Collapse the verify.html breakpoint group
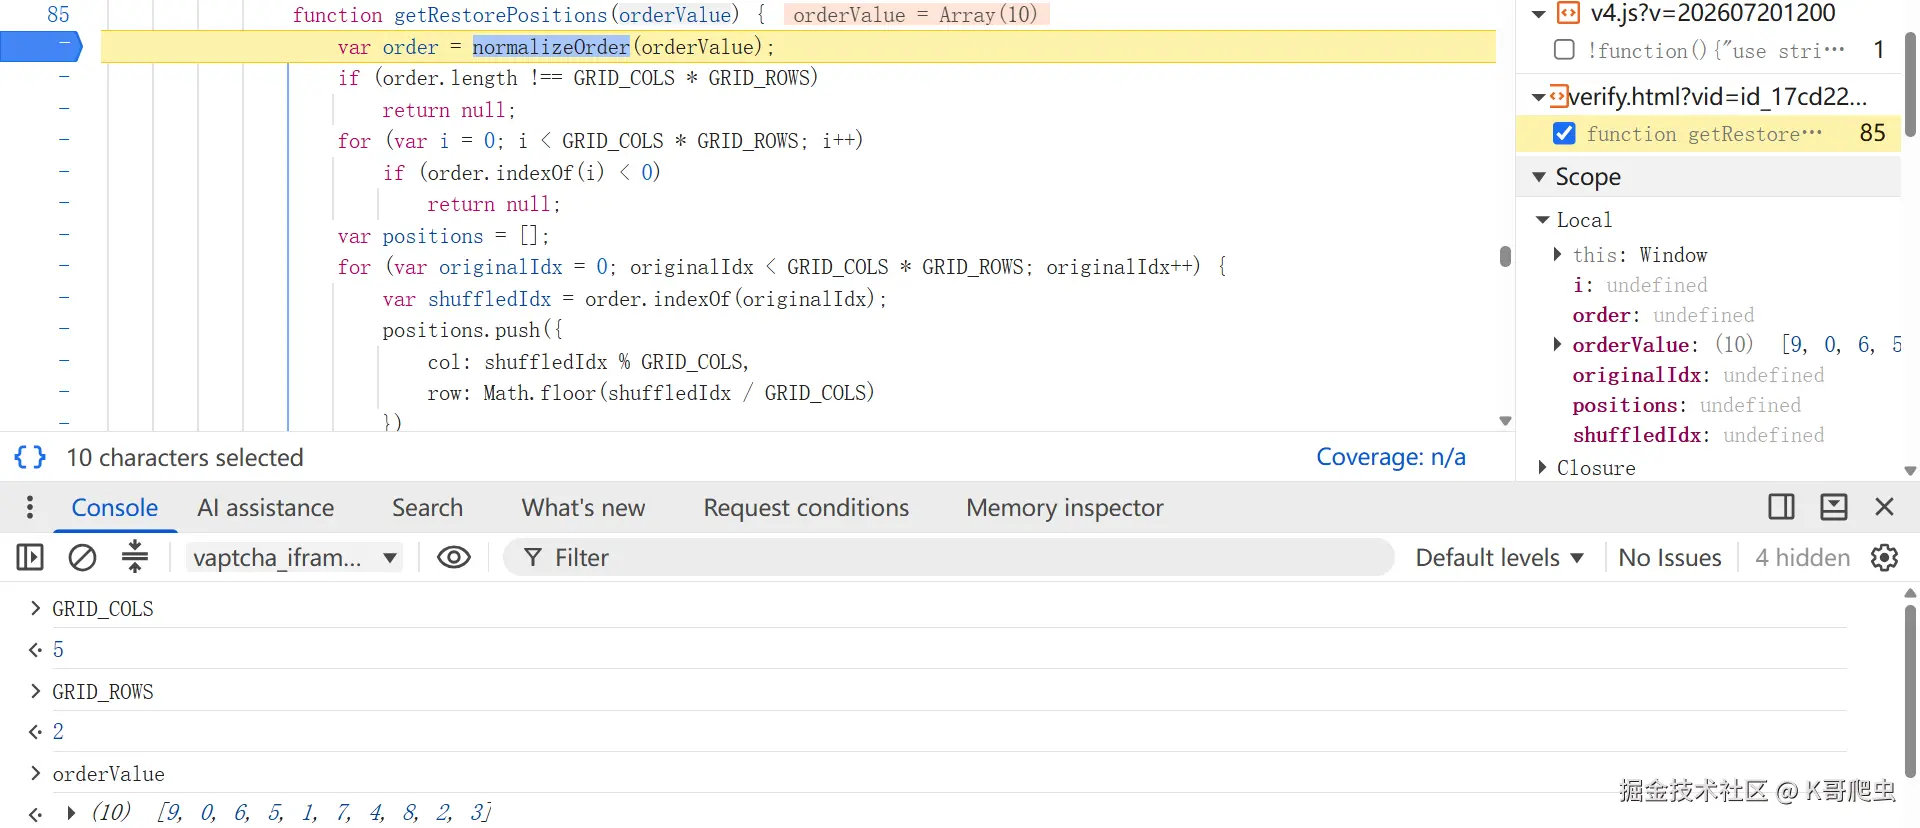Viewport: 1920px width, 828px height. (1539, 97)
